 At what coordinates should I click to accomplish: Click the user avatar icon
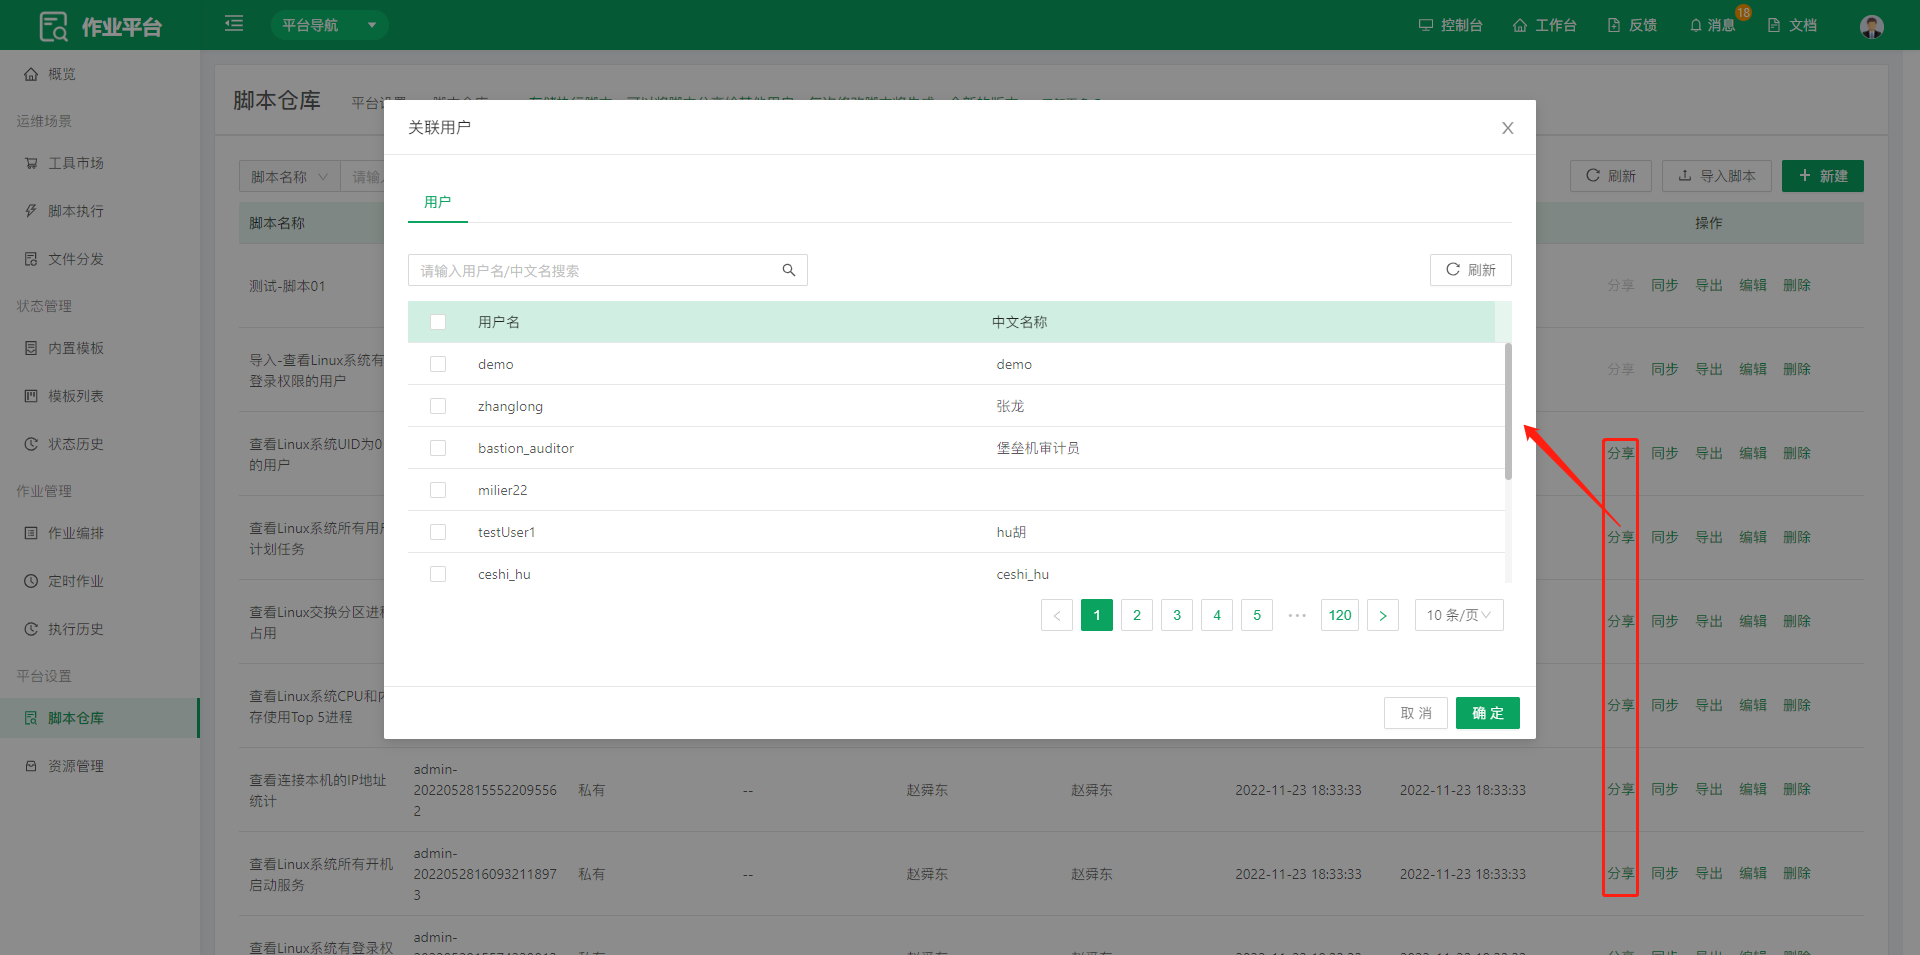click(x=1872, y=26)
